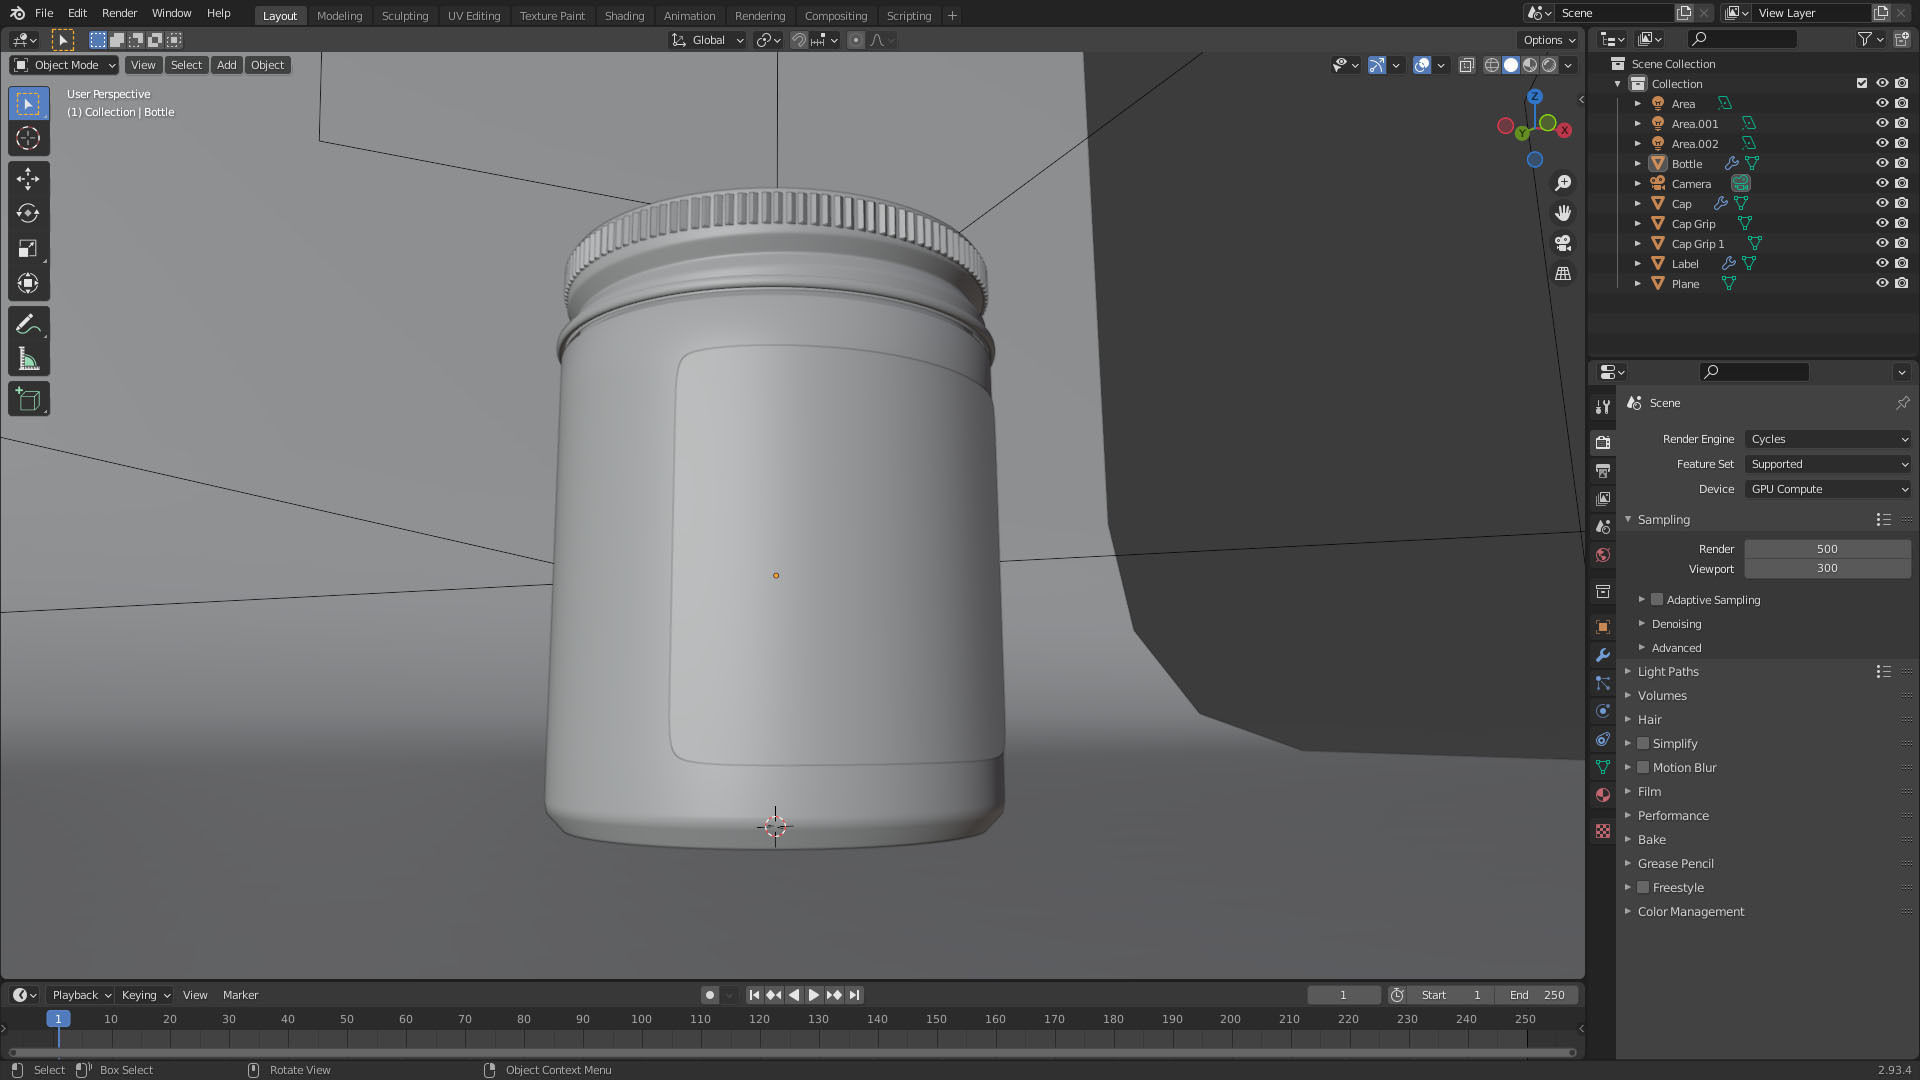Open the Render menu

click(x=119, y=13)
